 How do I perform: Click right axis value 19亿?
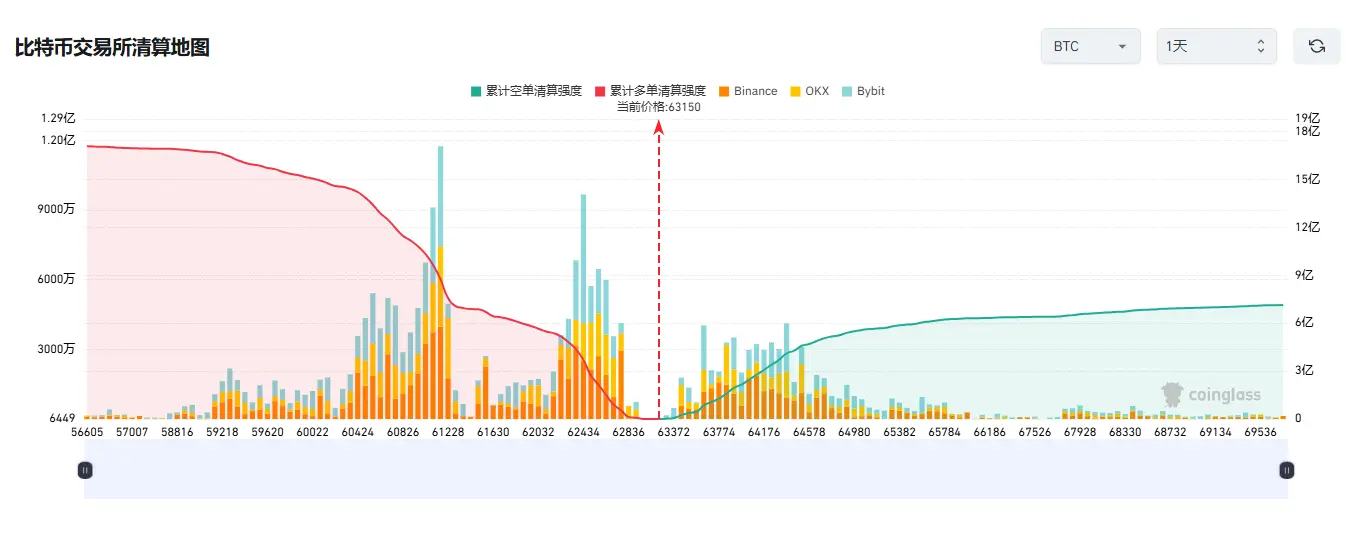[x=1307, y=118]
